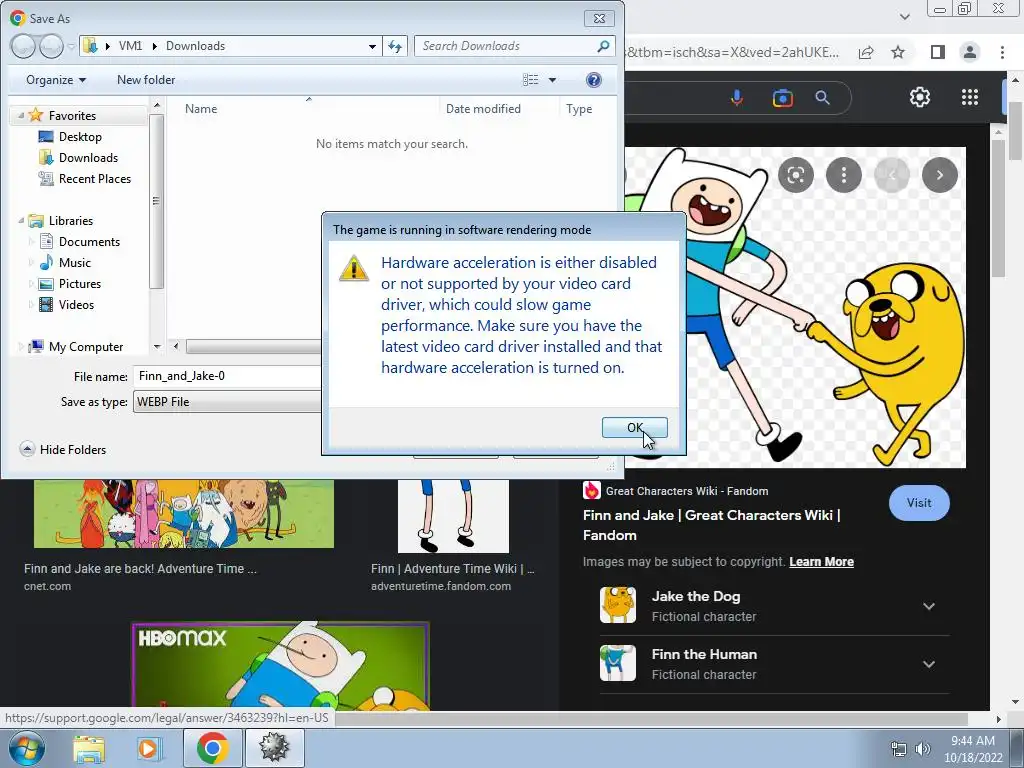Click the Visit button

919,503
